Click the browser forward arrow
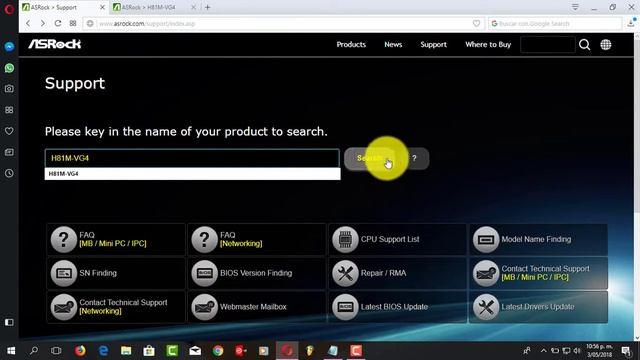This screenshot has height=360, width=640. 42,24
